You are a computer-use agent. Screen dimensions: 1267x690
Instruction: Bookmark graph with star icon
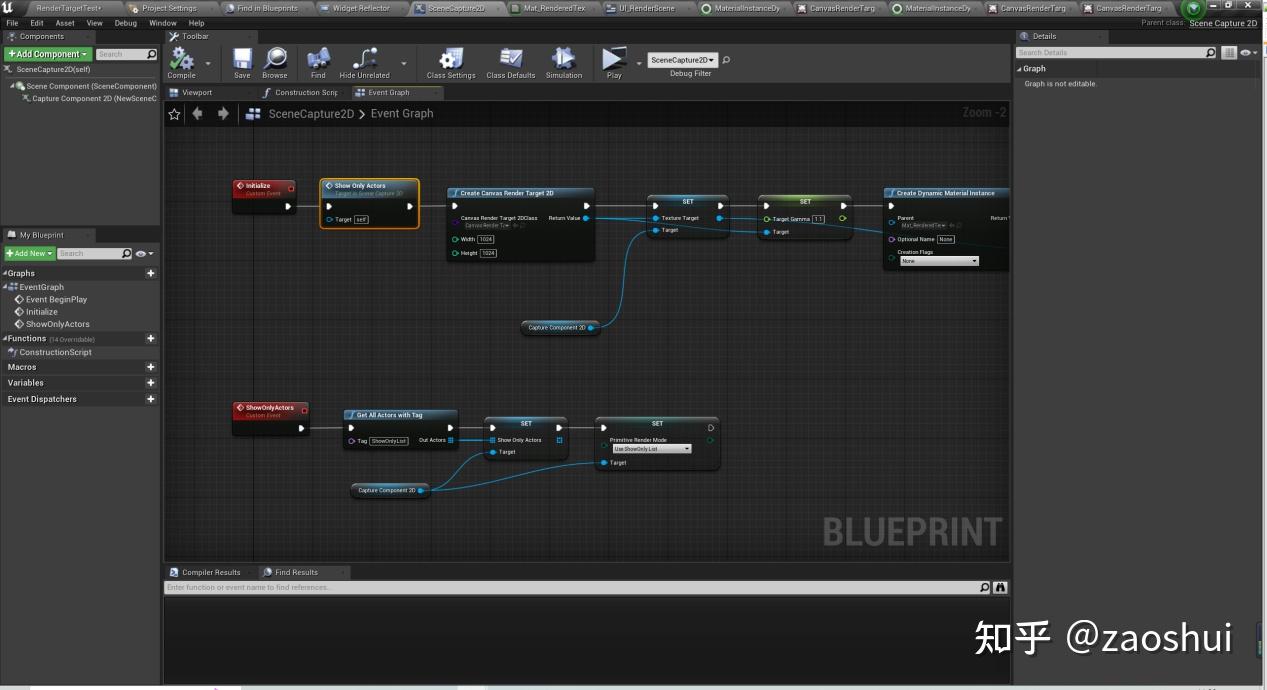tap(174, 114)
